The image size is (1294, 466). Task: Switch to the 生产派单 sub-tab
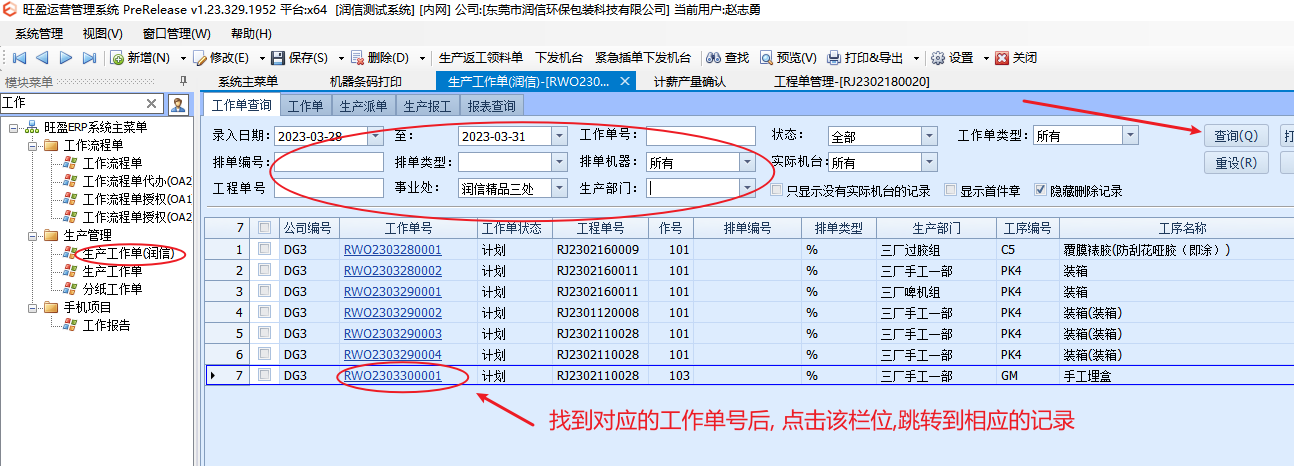click(x=364, y=105)
